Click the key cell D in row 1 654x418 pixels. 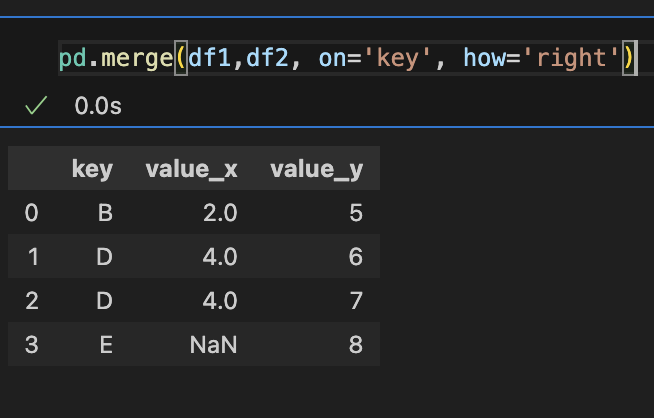tap(104, 257)
